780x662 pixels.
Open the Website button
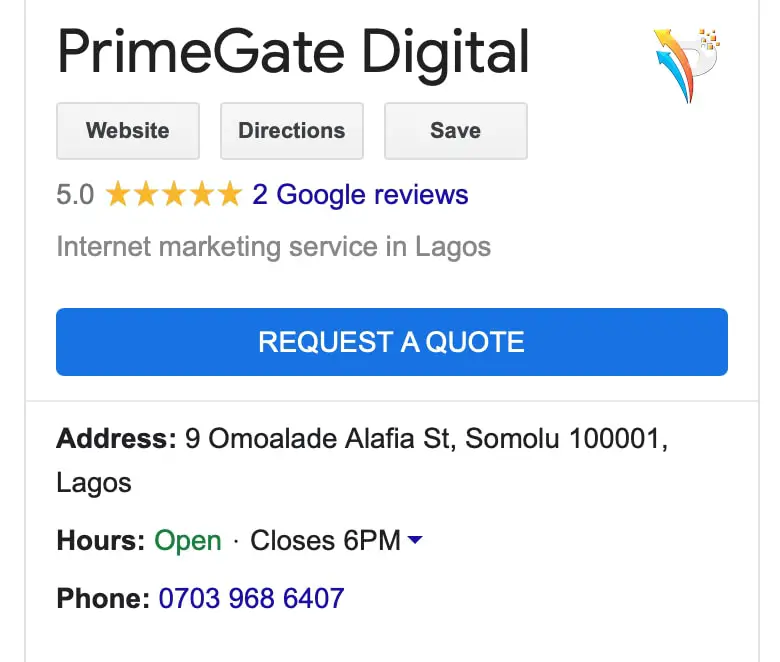click(128, 131)
